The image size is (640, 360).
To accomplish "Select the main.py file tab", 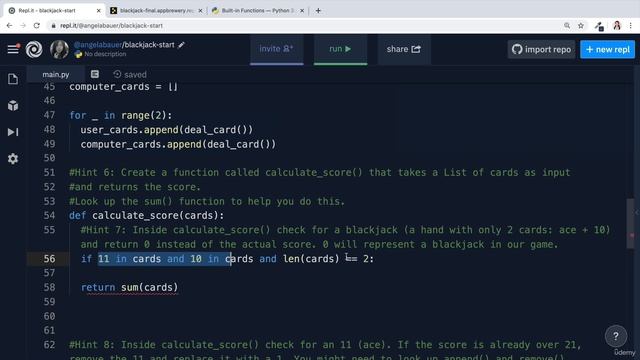I will click(56, 74).
